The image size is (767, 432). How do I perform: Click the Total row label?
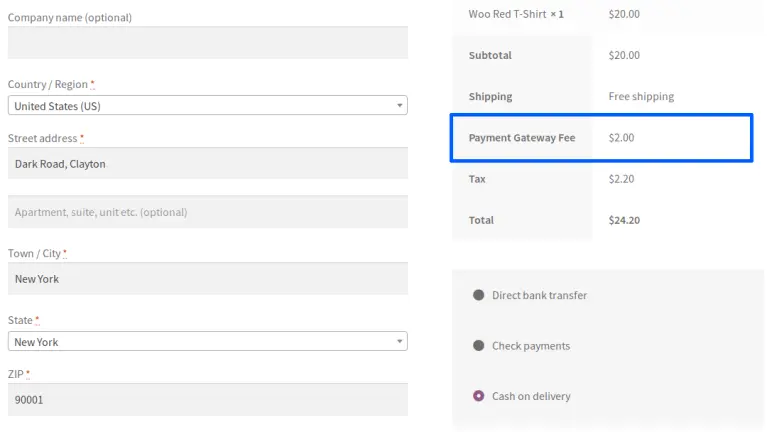[482, 220]
